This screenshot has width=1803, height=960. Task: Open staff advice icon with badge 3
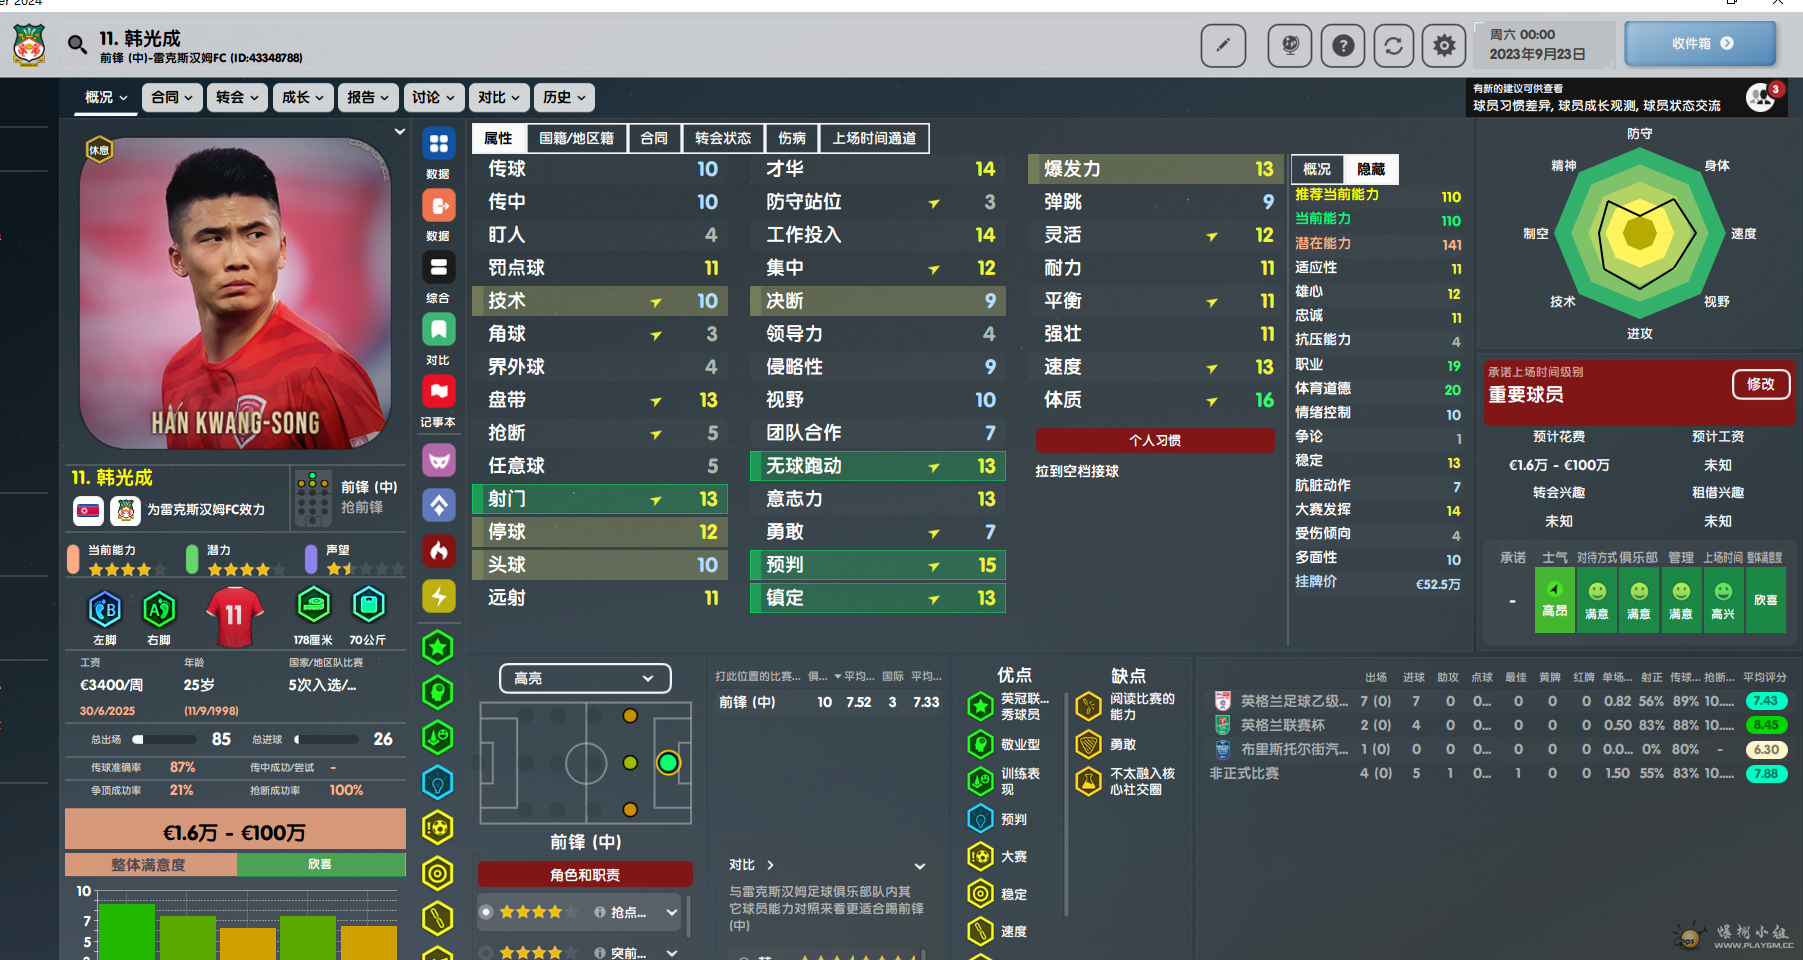click(1761, 97)
